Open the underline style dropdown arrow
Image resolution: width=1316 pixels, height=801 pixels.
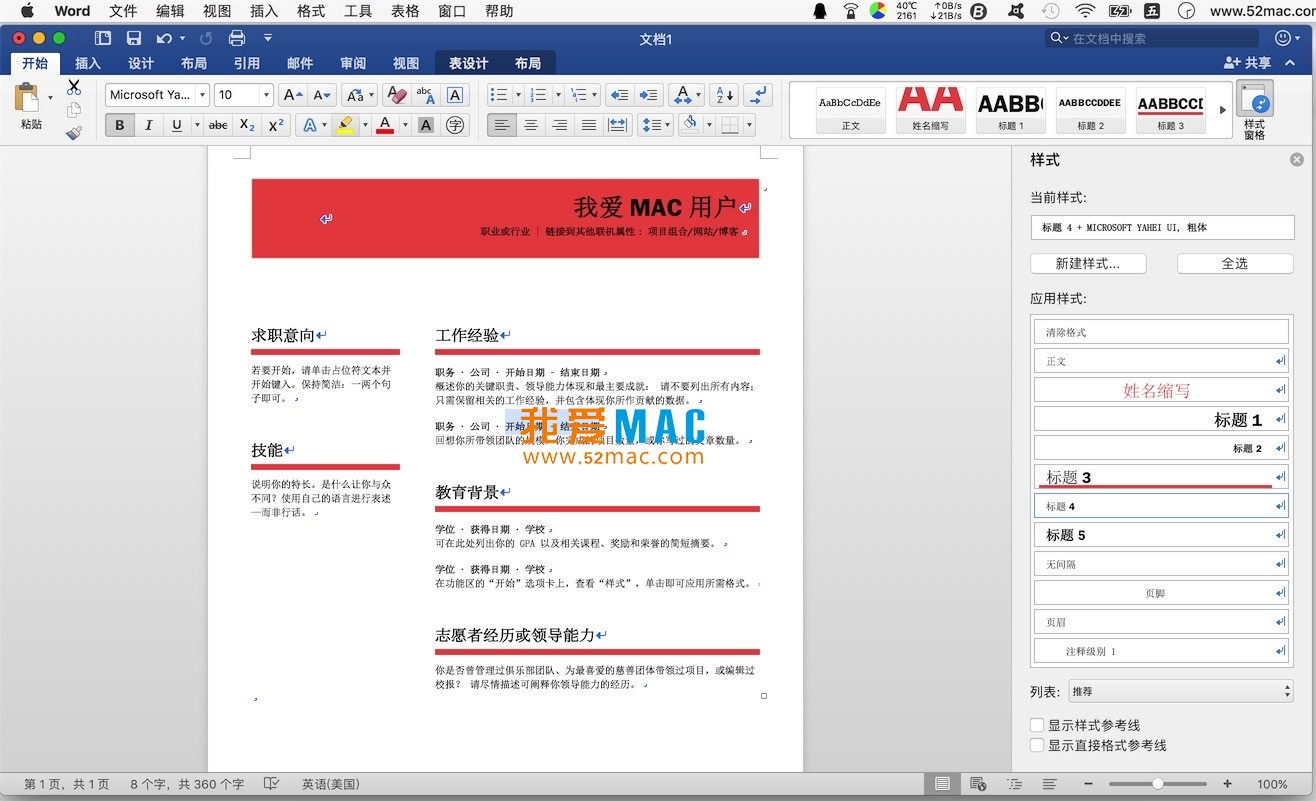[x=195, y=125]
